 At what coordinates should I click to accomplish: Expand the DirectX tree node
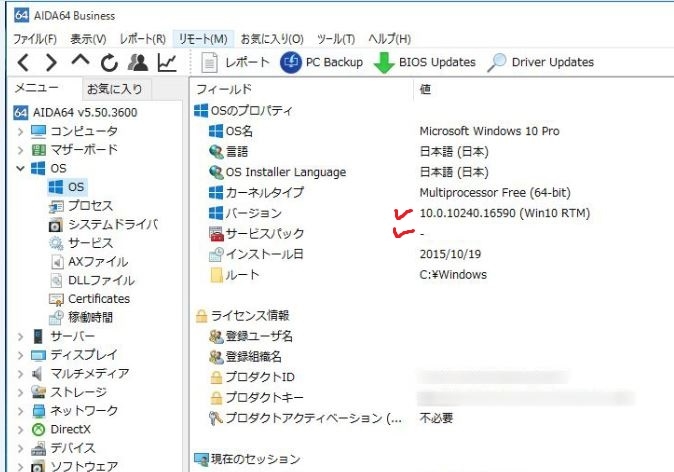(x=20, y=429)
